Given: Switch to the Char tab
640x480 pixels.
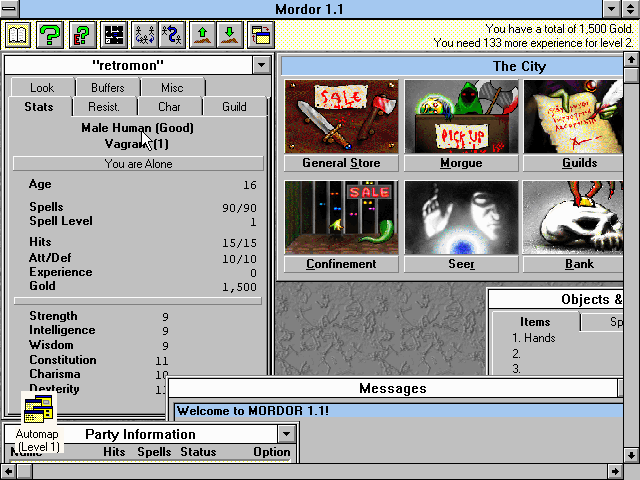Looking at the screenshot, I should pos(169,107).
